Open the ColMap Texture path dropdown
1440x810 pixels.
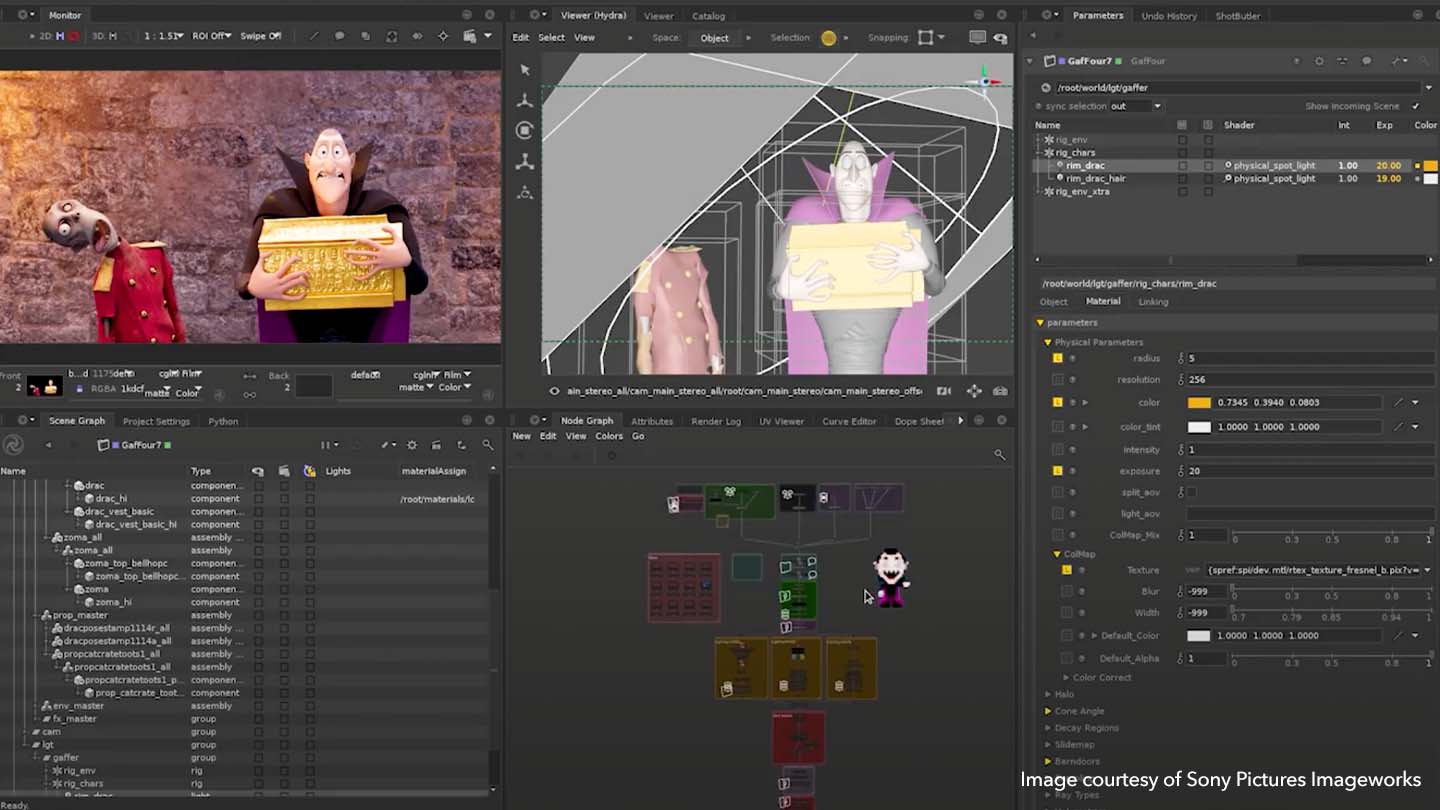(x=1427, y=570)
